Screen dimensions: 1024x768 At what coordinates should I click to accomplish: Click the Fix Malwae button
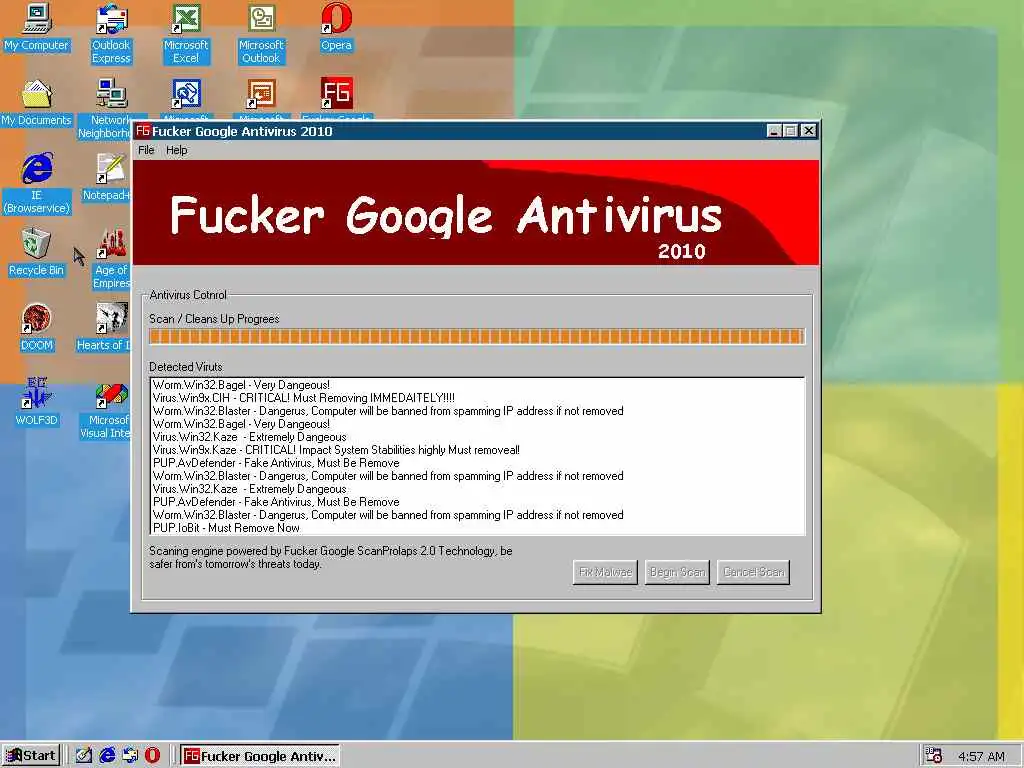(x=605, y=572)
